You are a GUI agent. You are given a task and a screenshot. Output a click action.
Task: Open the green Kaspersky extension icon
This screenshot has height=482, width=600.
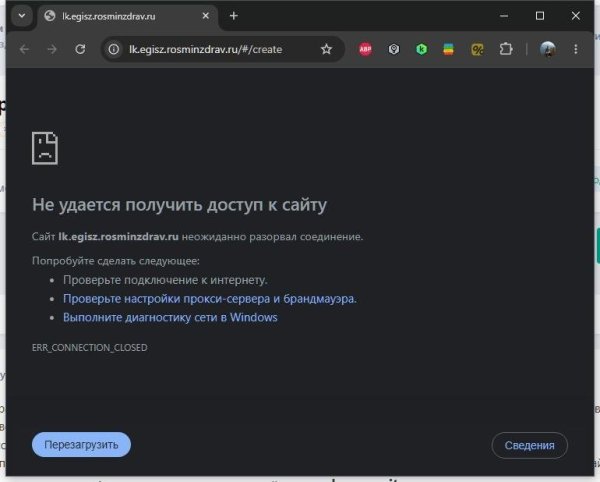pos(422,49)
